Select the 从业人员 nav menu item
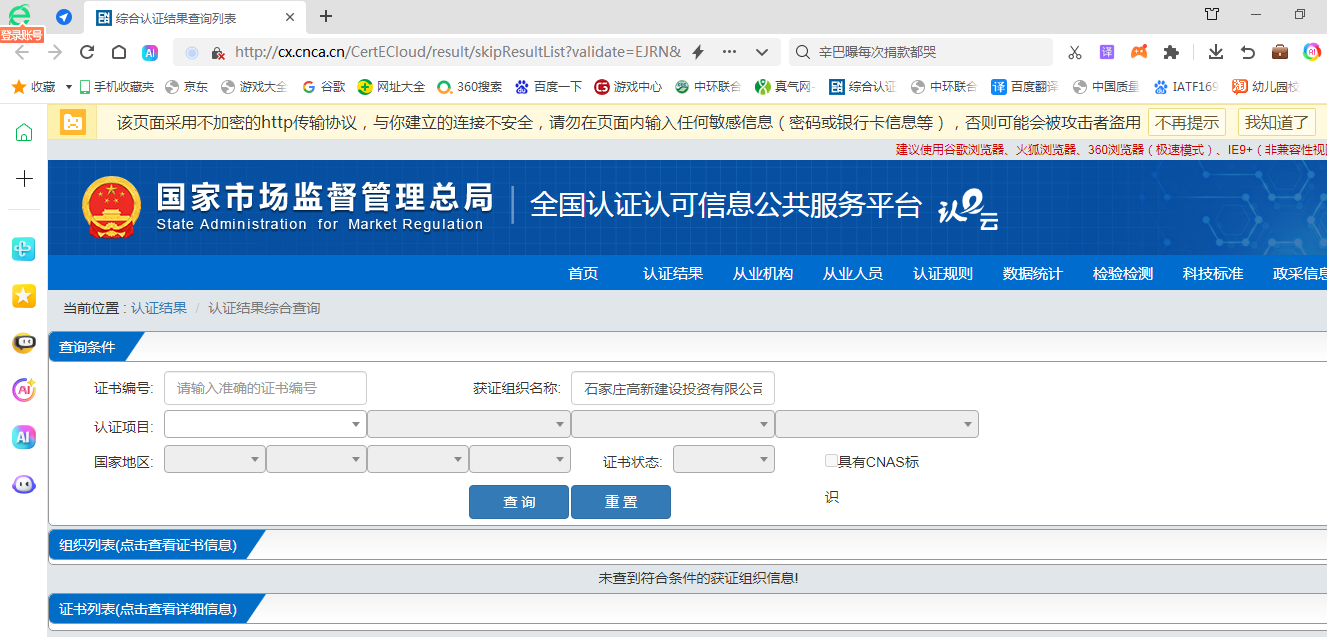The width and height of the screenshot is (1327, 637). pyautogui.click(x=853, y=273)
